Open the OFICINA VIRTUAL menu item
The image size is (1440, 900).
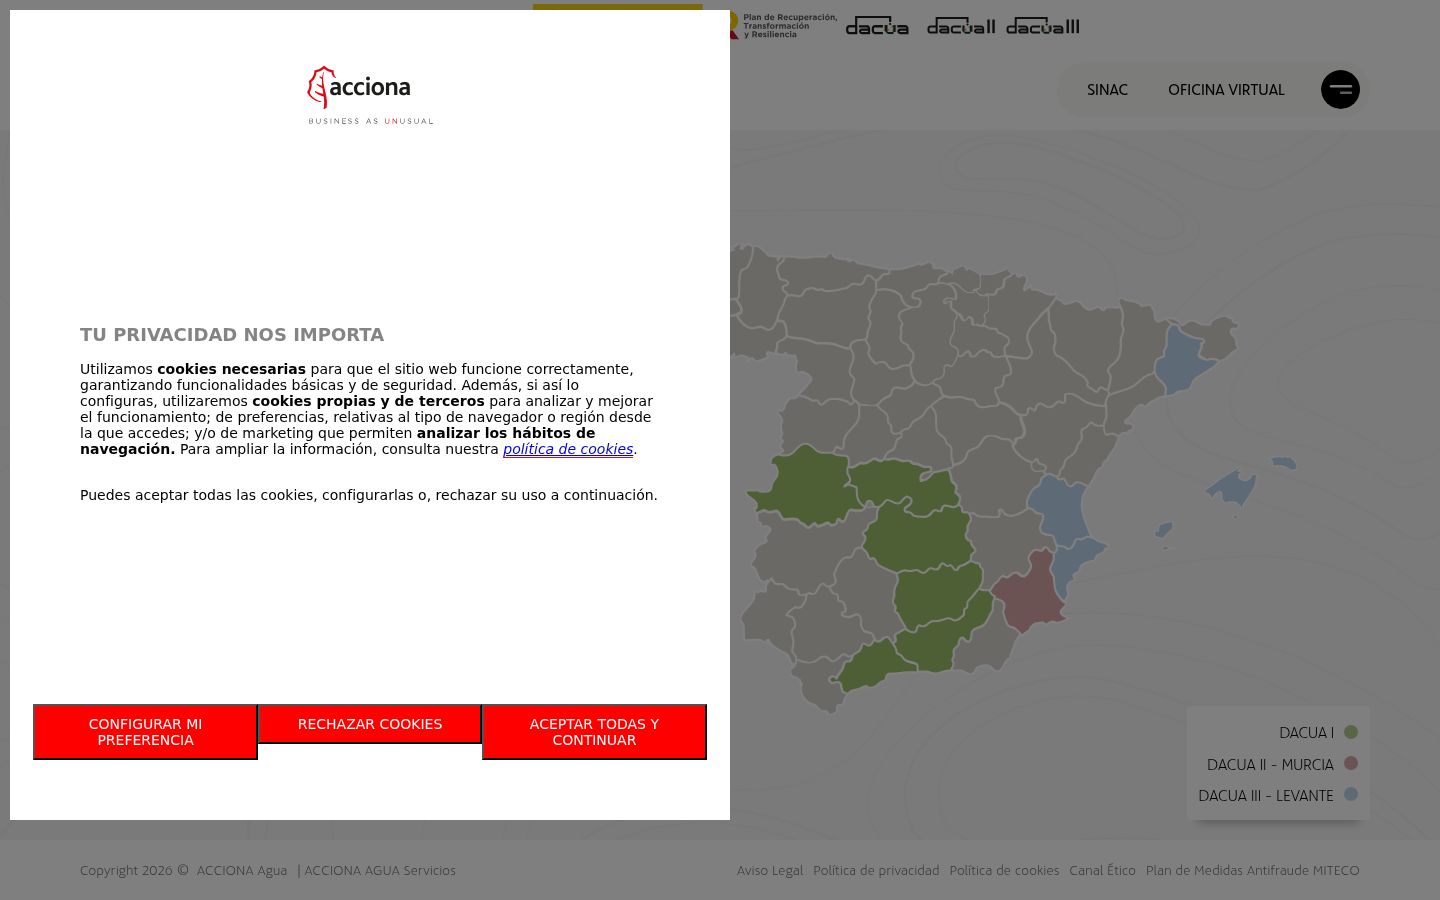pyautogui.click(x=1226, y=90)
